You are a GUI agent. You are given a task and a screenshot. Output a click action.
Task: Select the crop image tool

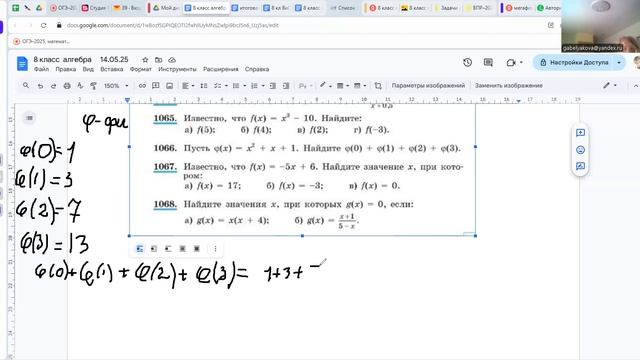point(378,86)
